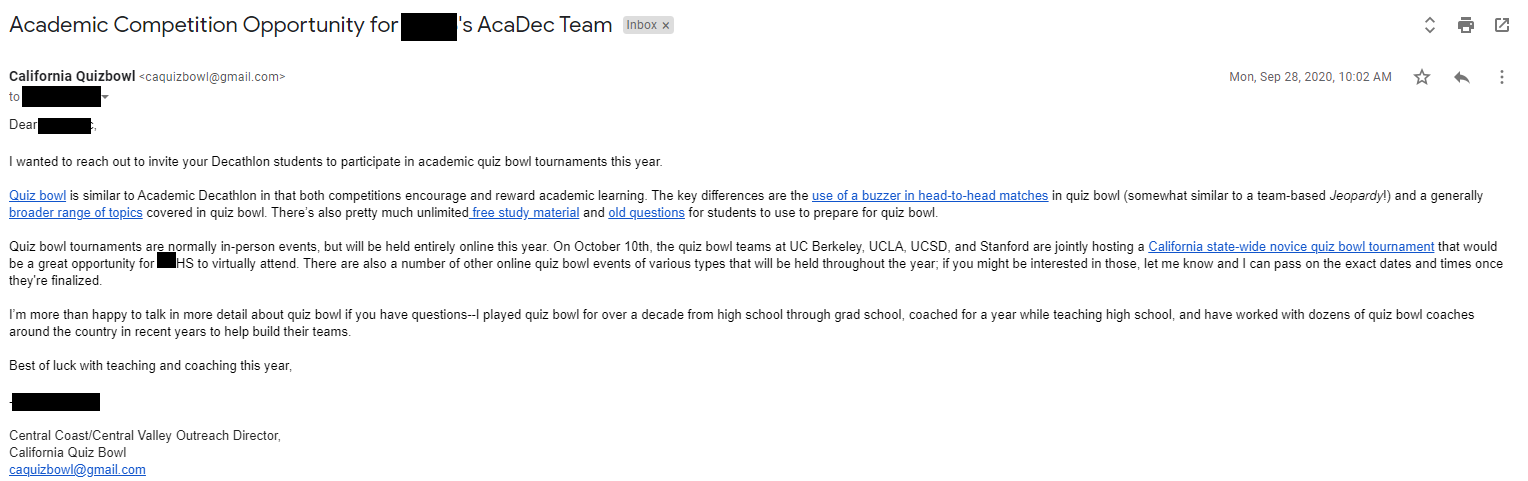Click the caquizbowl@gmail.com link in the signature
Viewport: 1528px width, 481px height.
(x=77, y=470)
